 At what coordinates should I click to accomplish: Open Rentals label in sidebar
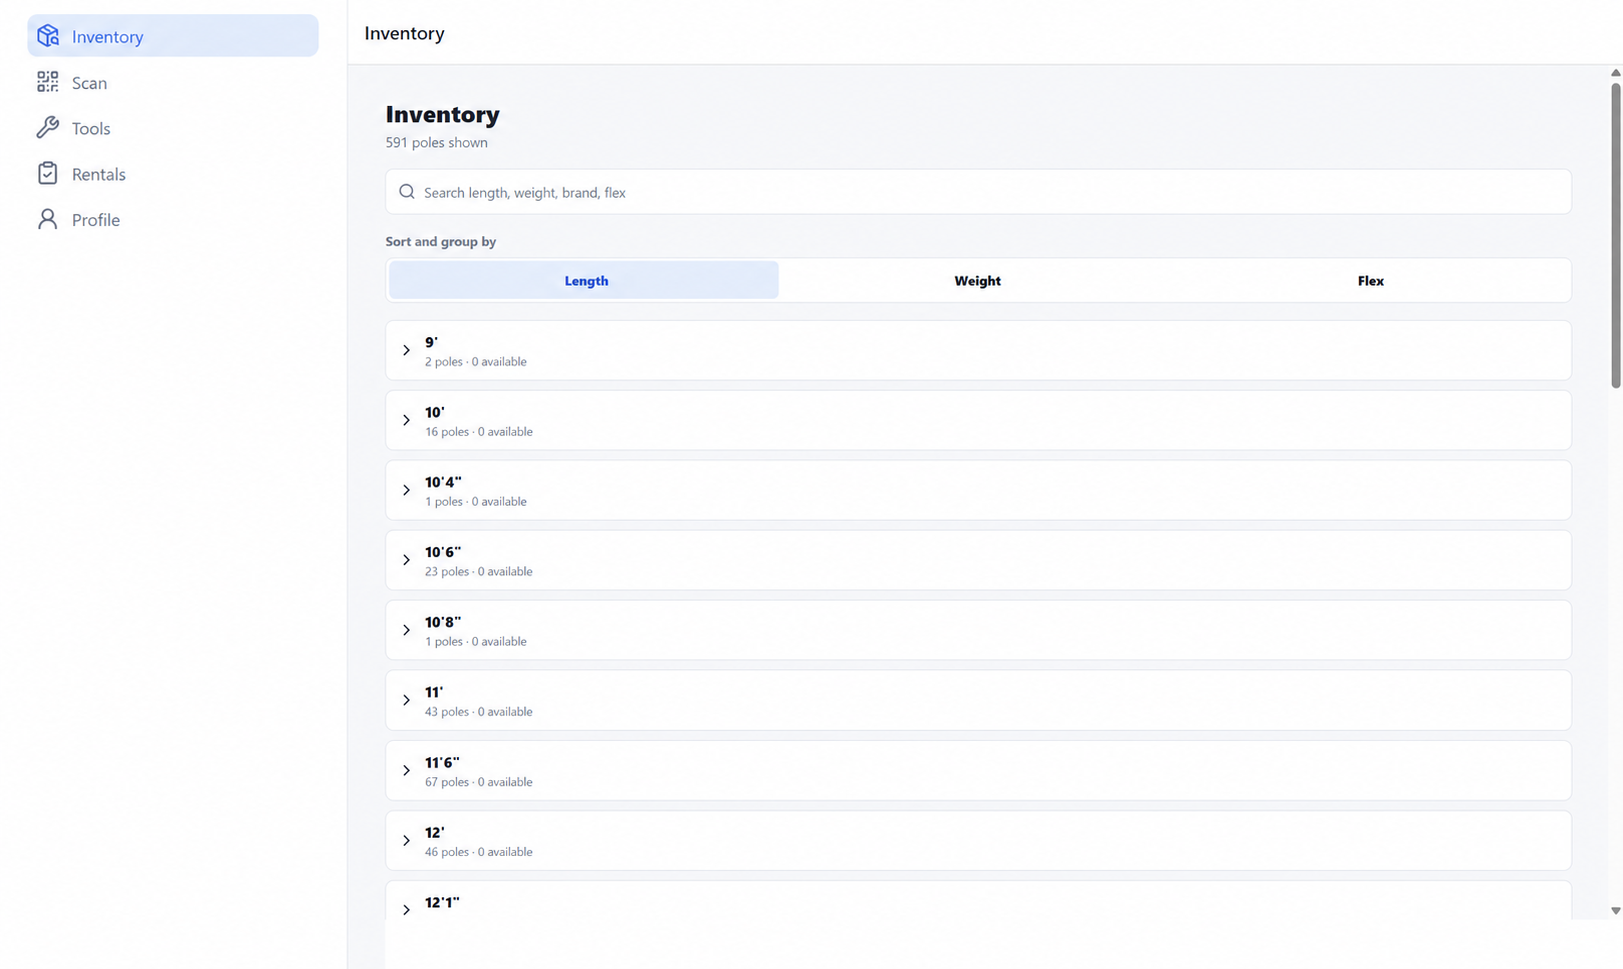(99, 174)
